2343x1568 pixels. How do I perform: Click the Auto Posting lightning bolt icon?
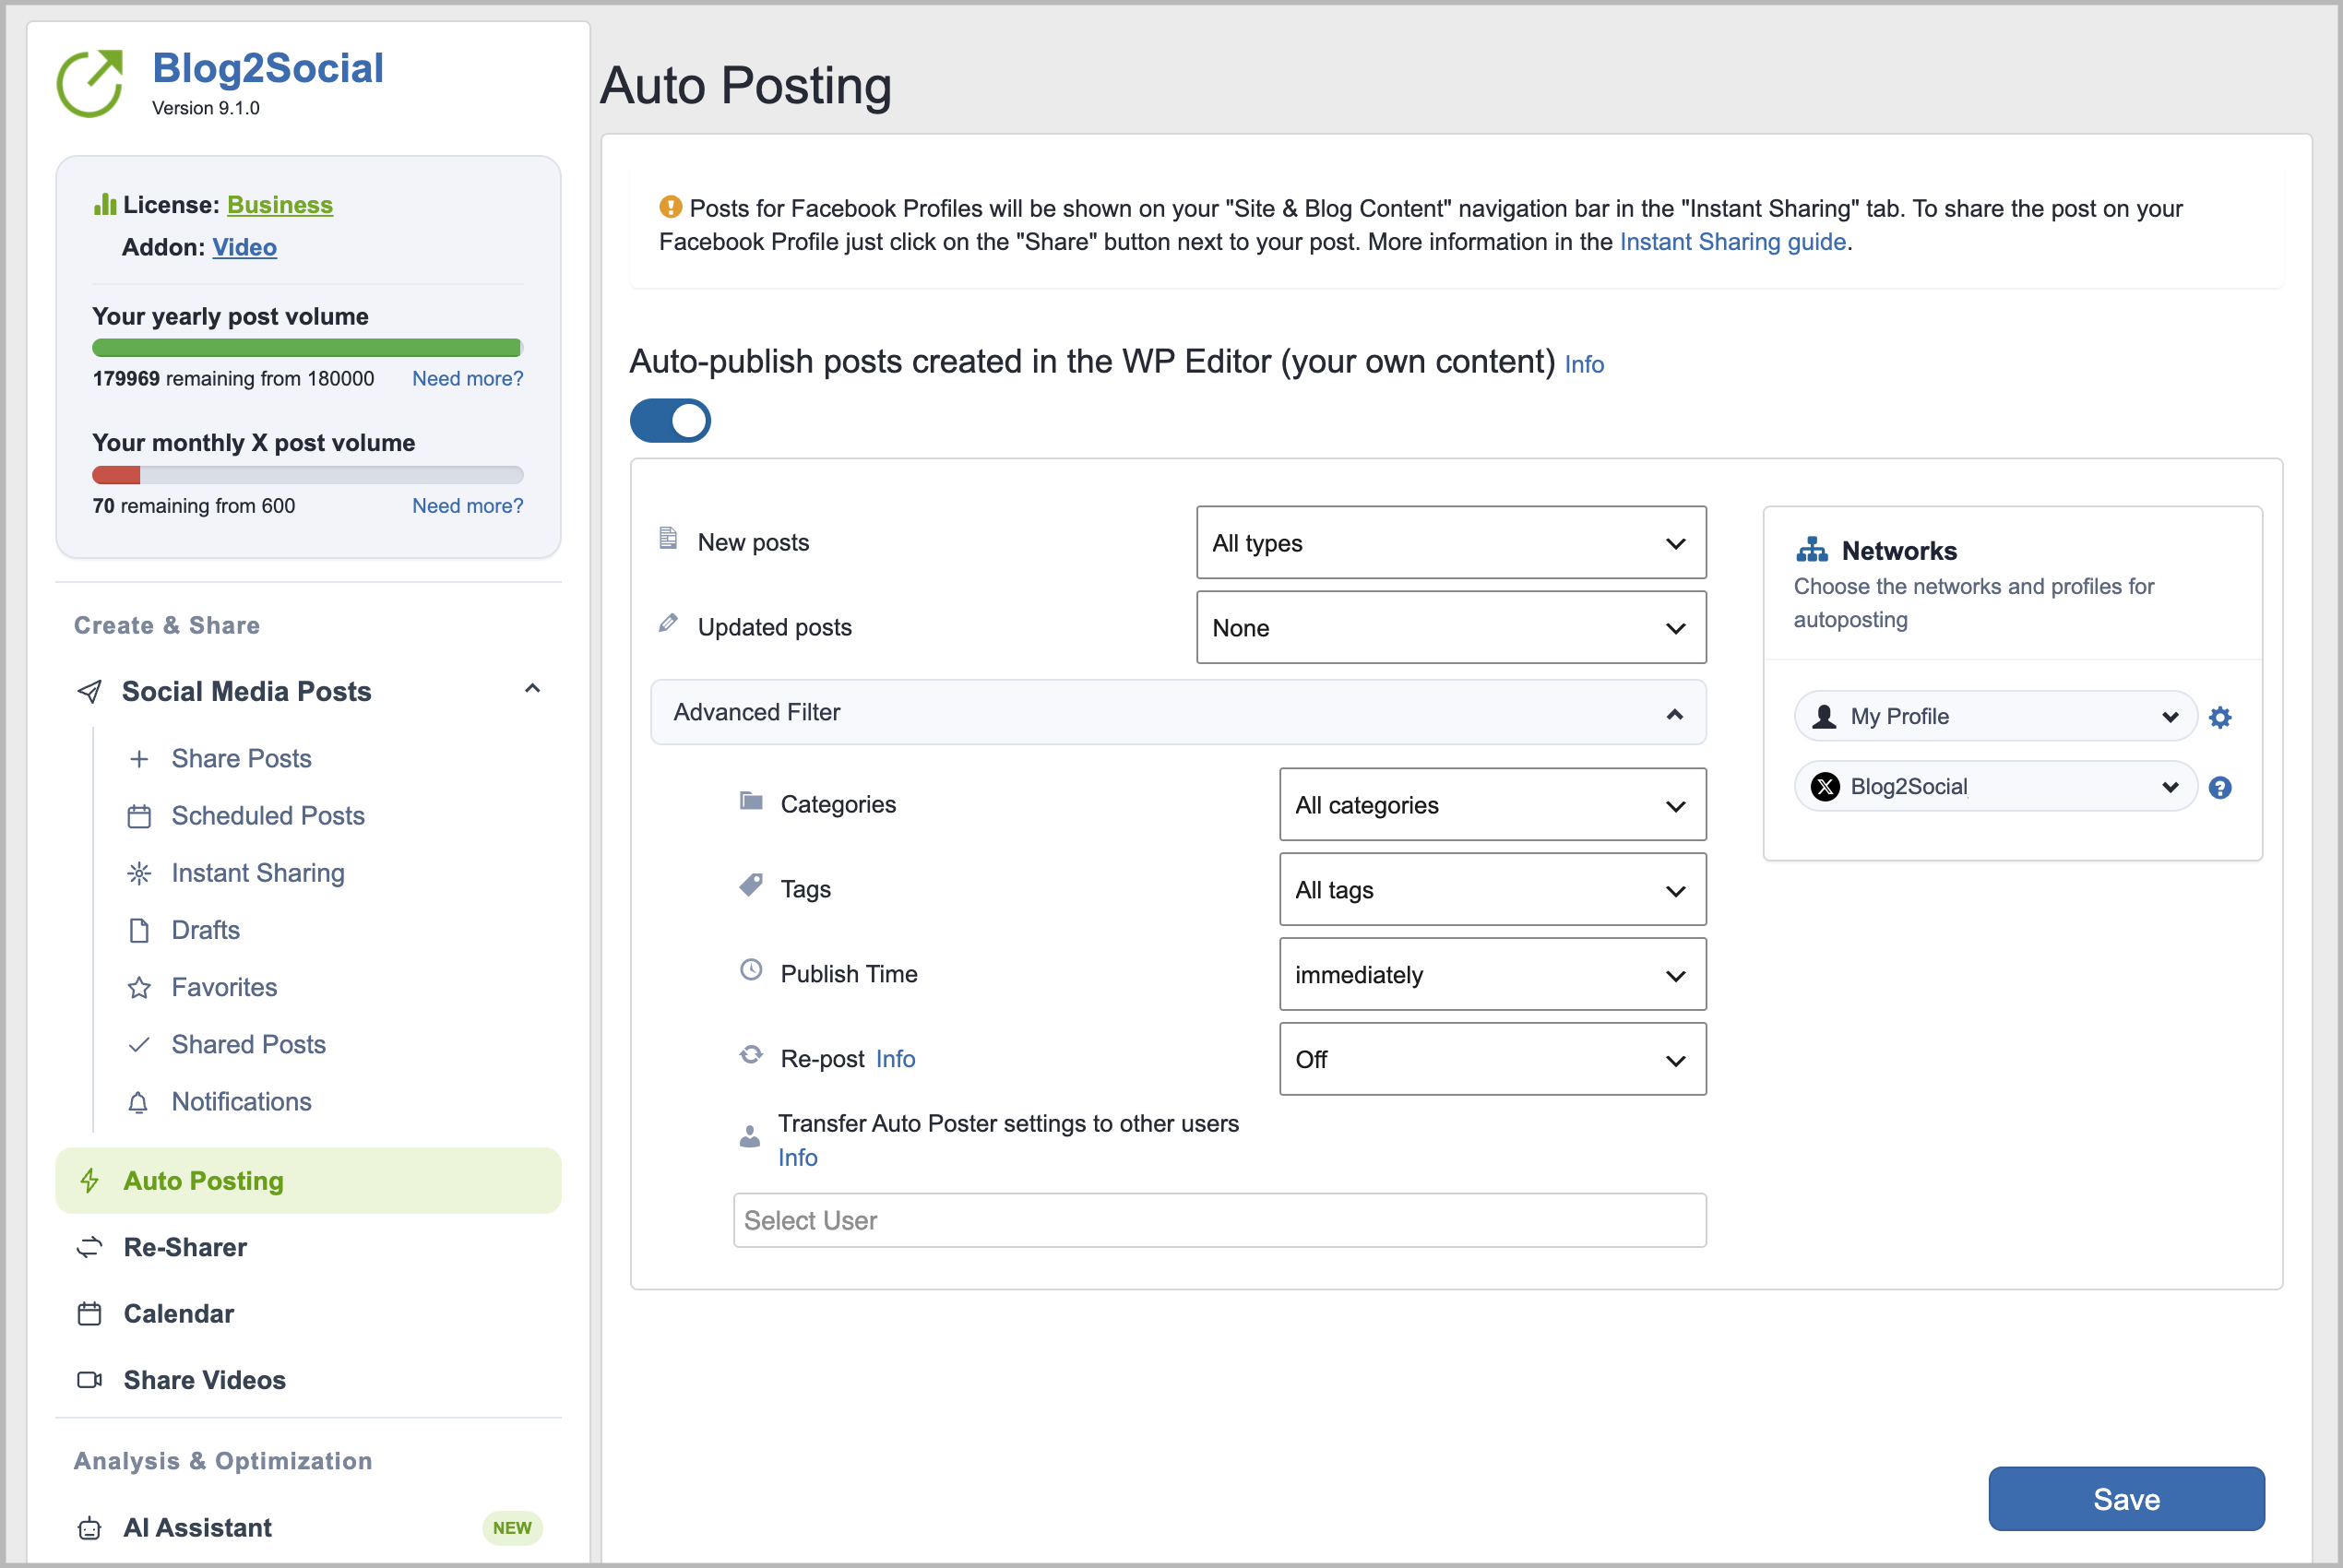coord(89,1181)
